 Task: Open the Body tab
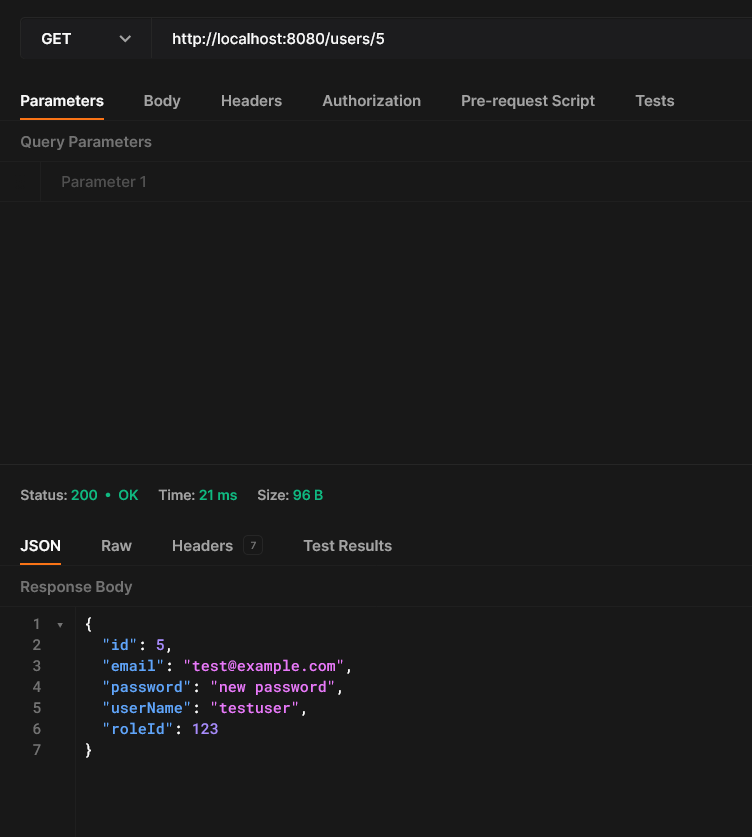pos(162,101)
